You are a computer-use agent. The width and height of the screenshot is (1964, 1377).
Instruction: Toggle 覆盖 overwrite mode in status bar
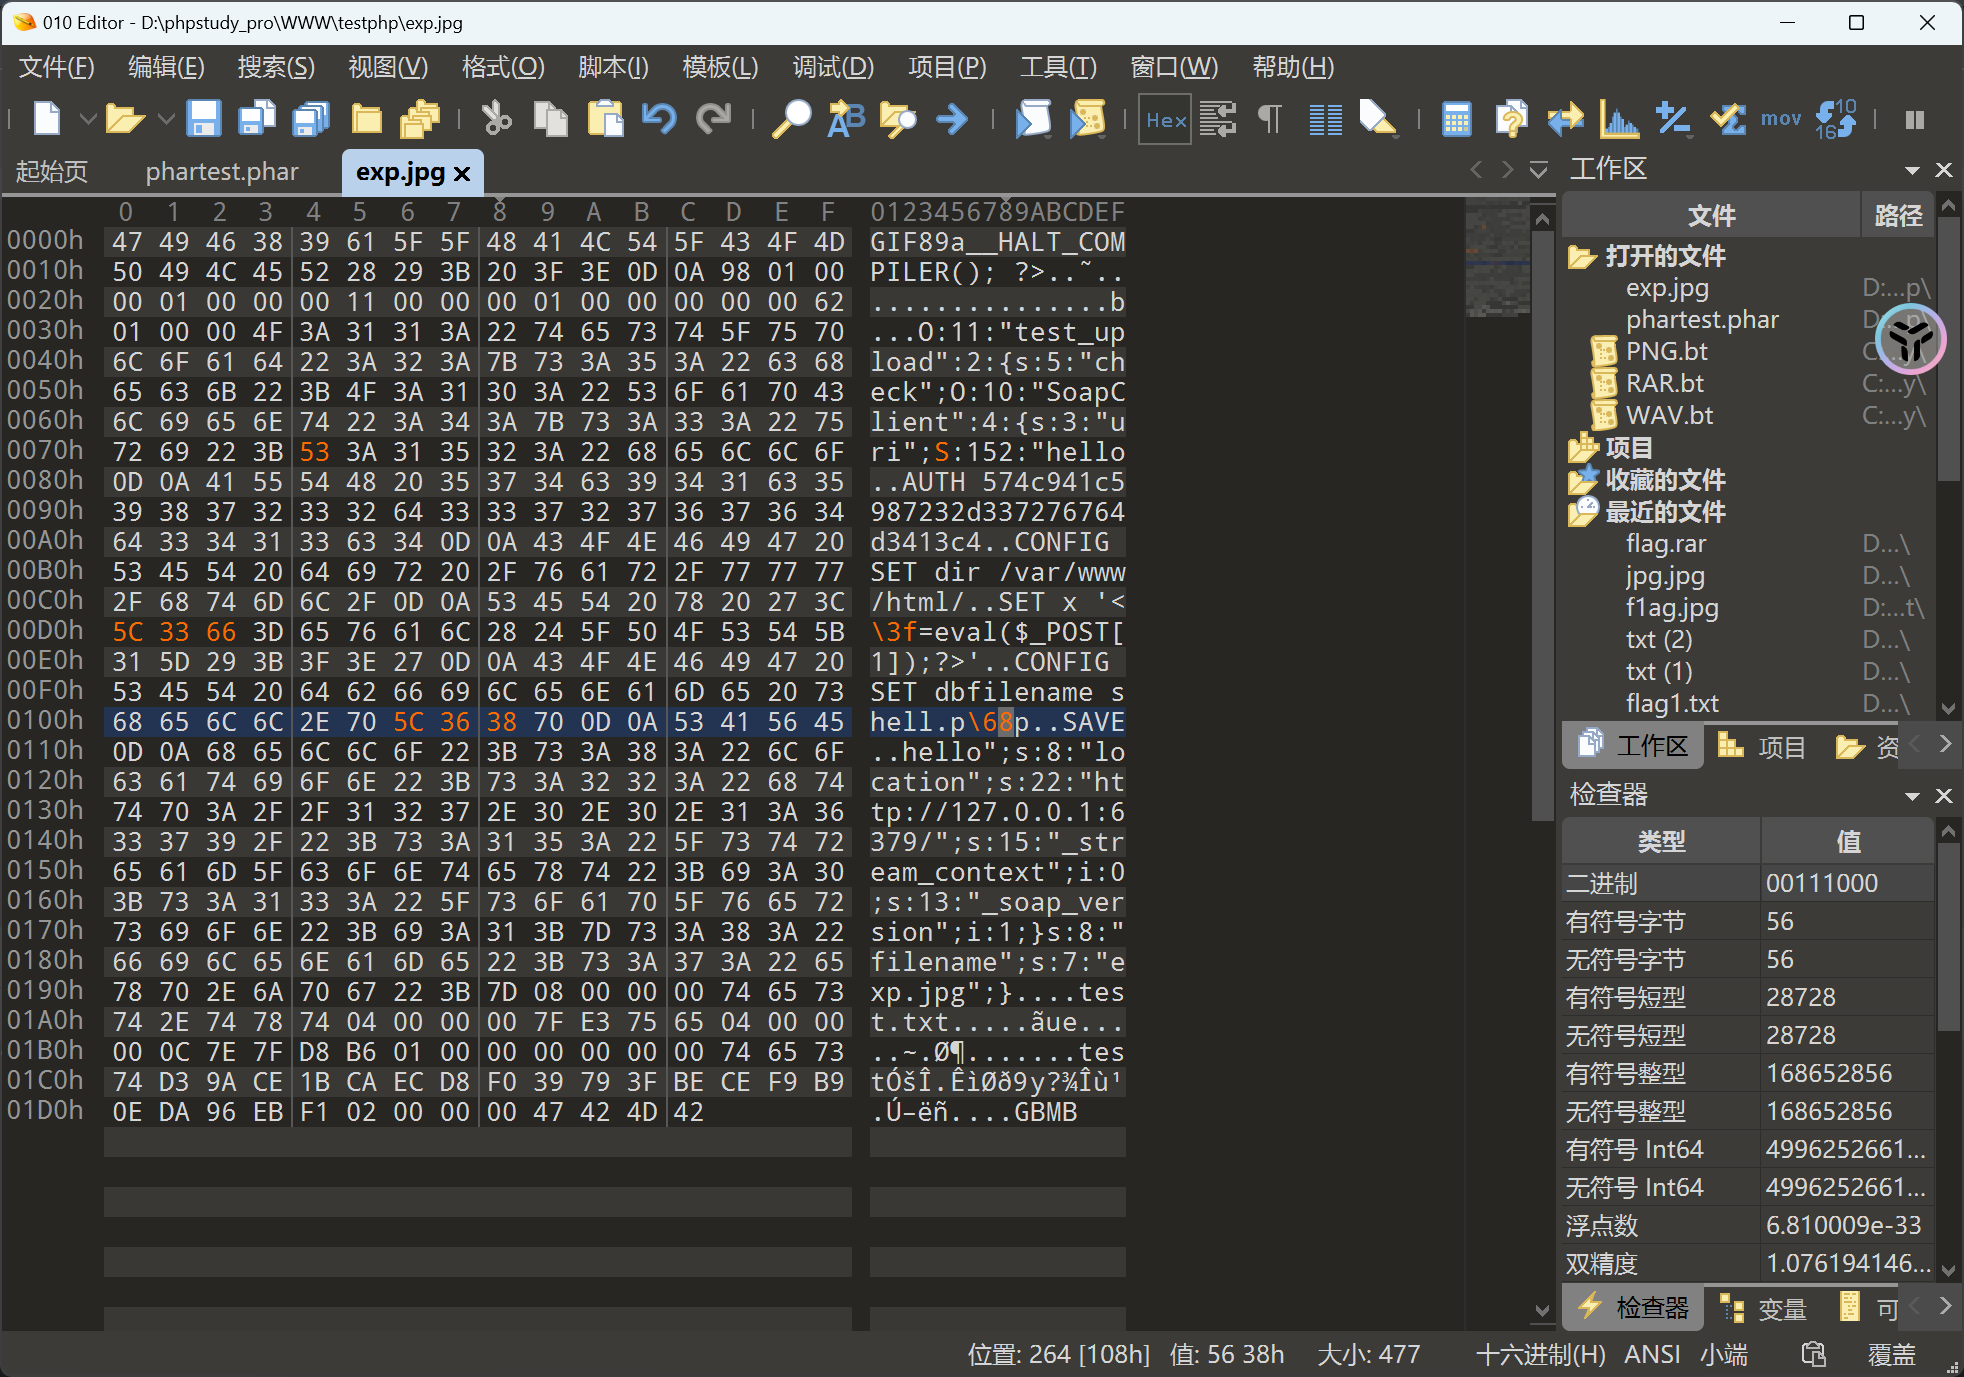(x=1891, y=1354)
